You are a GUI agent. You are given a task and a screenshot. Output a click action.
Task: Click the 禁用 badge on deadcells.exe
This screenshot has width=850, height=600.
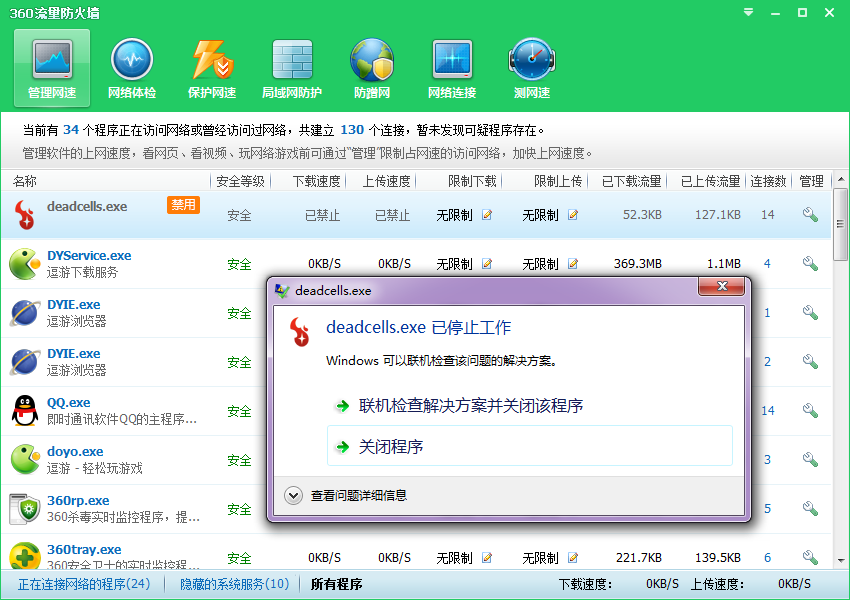183,205
